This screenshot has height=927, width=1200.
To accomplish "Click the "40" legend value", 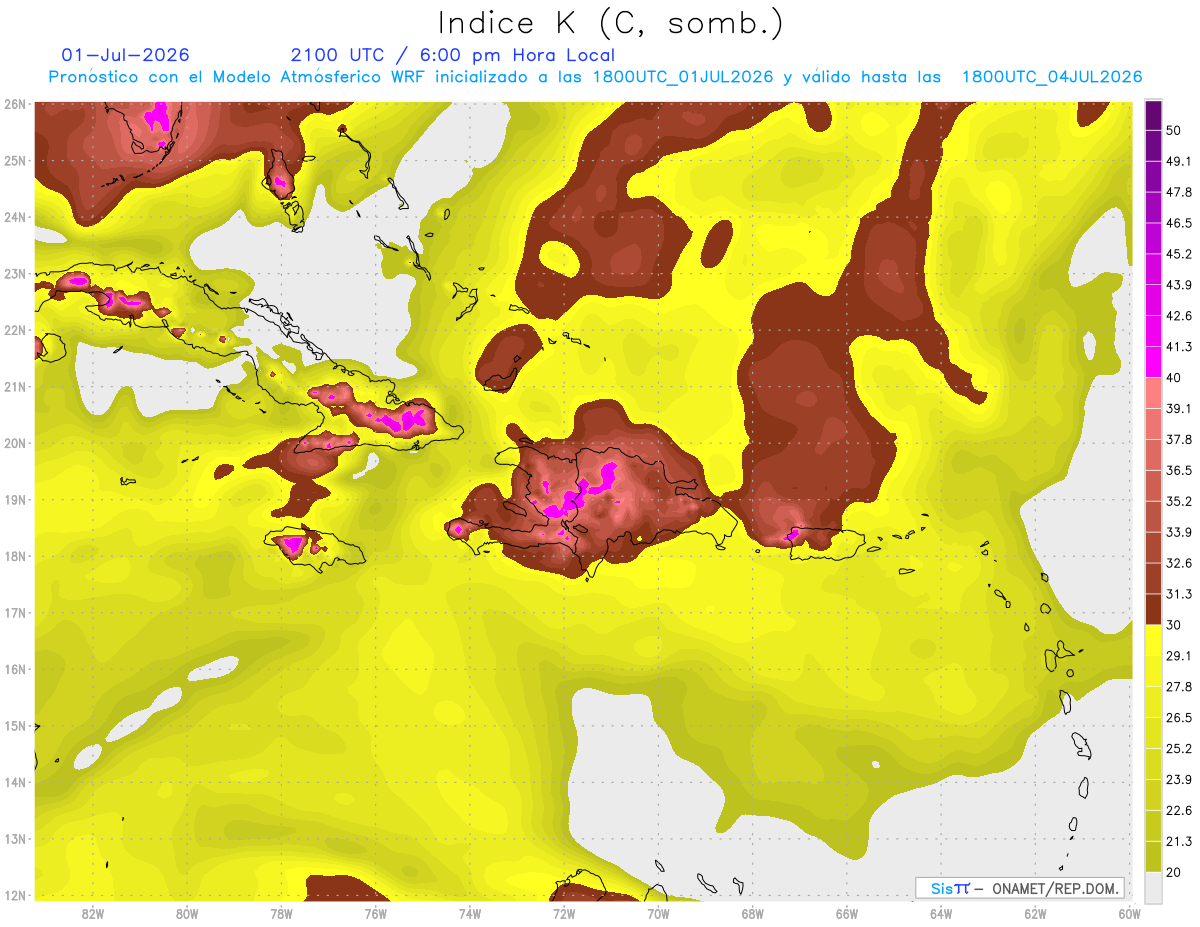I will (1174, 378).
